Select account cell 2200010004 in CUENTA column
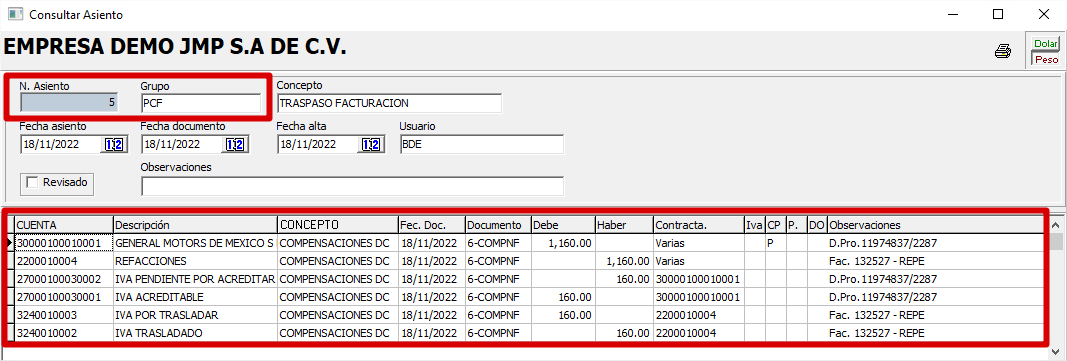This screenshot has height=361, width=1067. (x=63, y=260)
